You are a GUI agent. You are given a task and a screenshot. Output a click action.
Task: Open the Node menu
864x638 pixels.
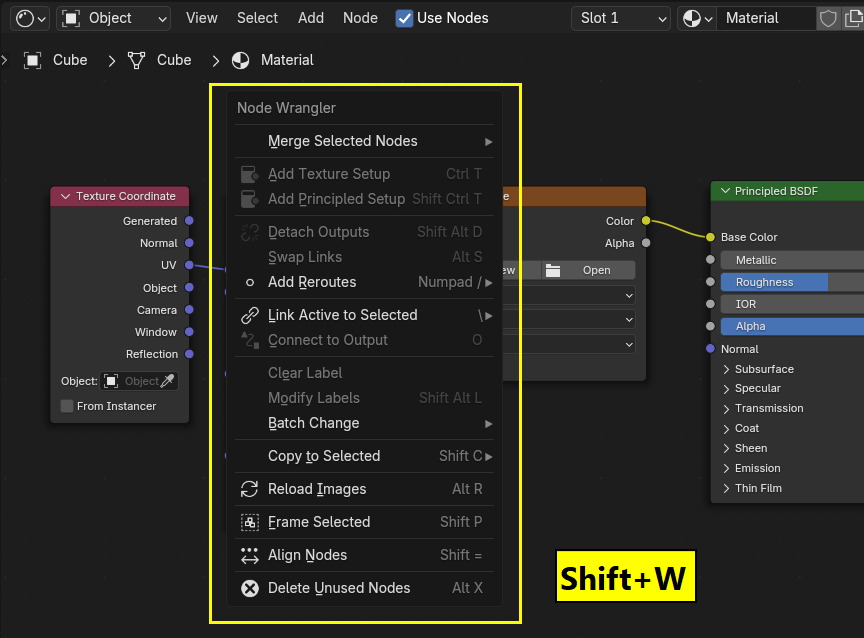pyautogui.click(x=360, y=18)
